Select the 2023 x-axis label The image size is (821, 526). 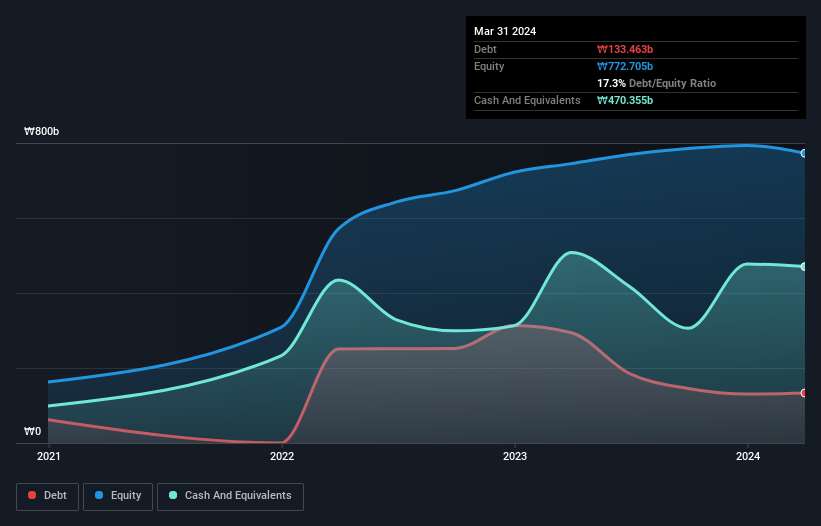click(515, 456)
